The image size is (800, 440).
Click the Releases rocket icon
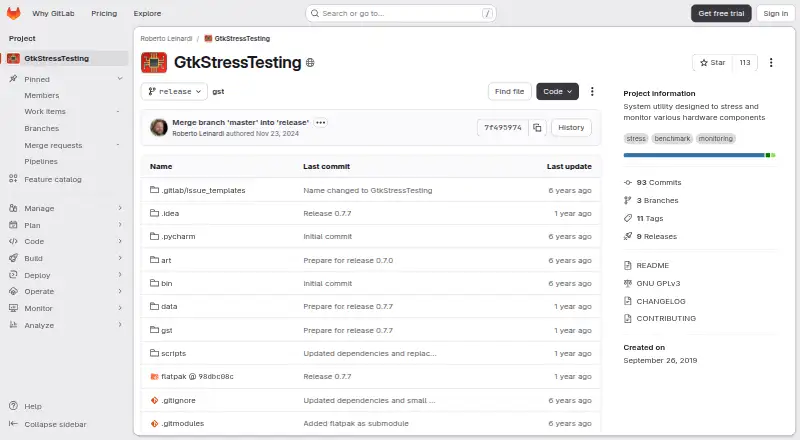click(x=628, y=236)
